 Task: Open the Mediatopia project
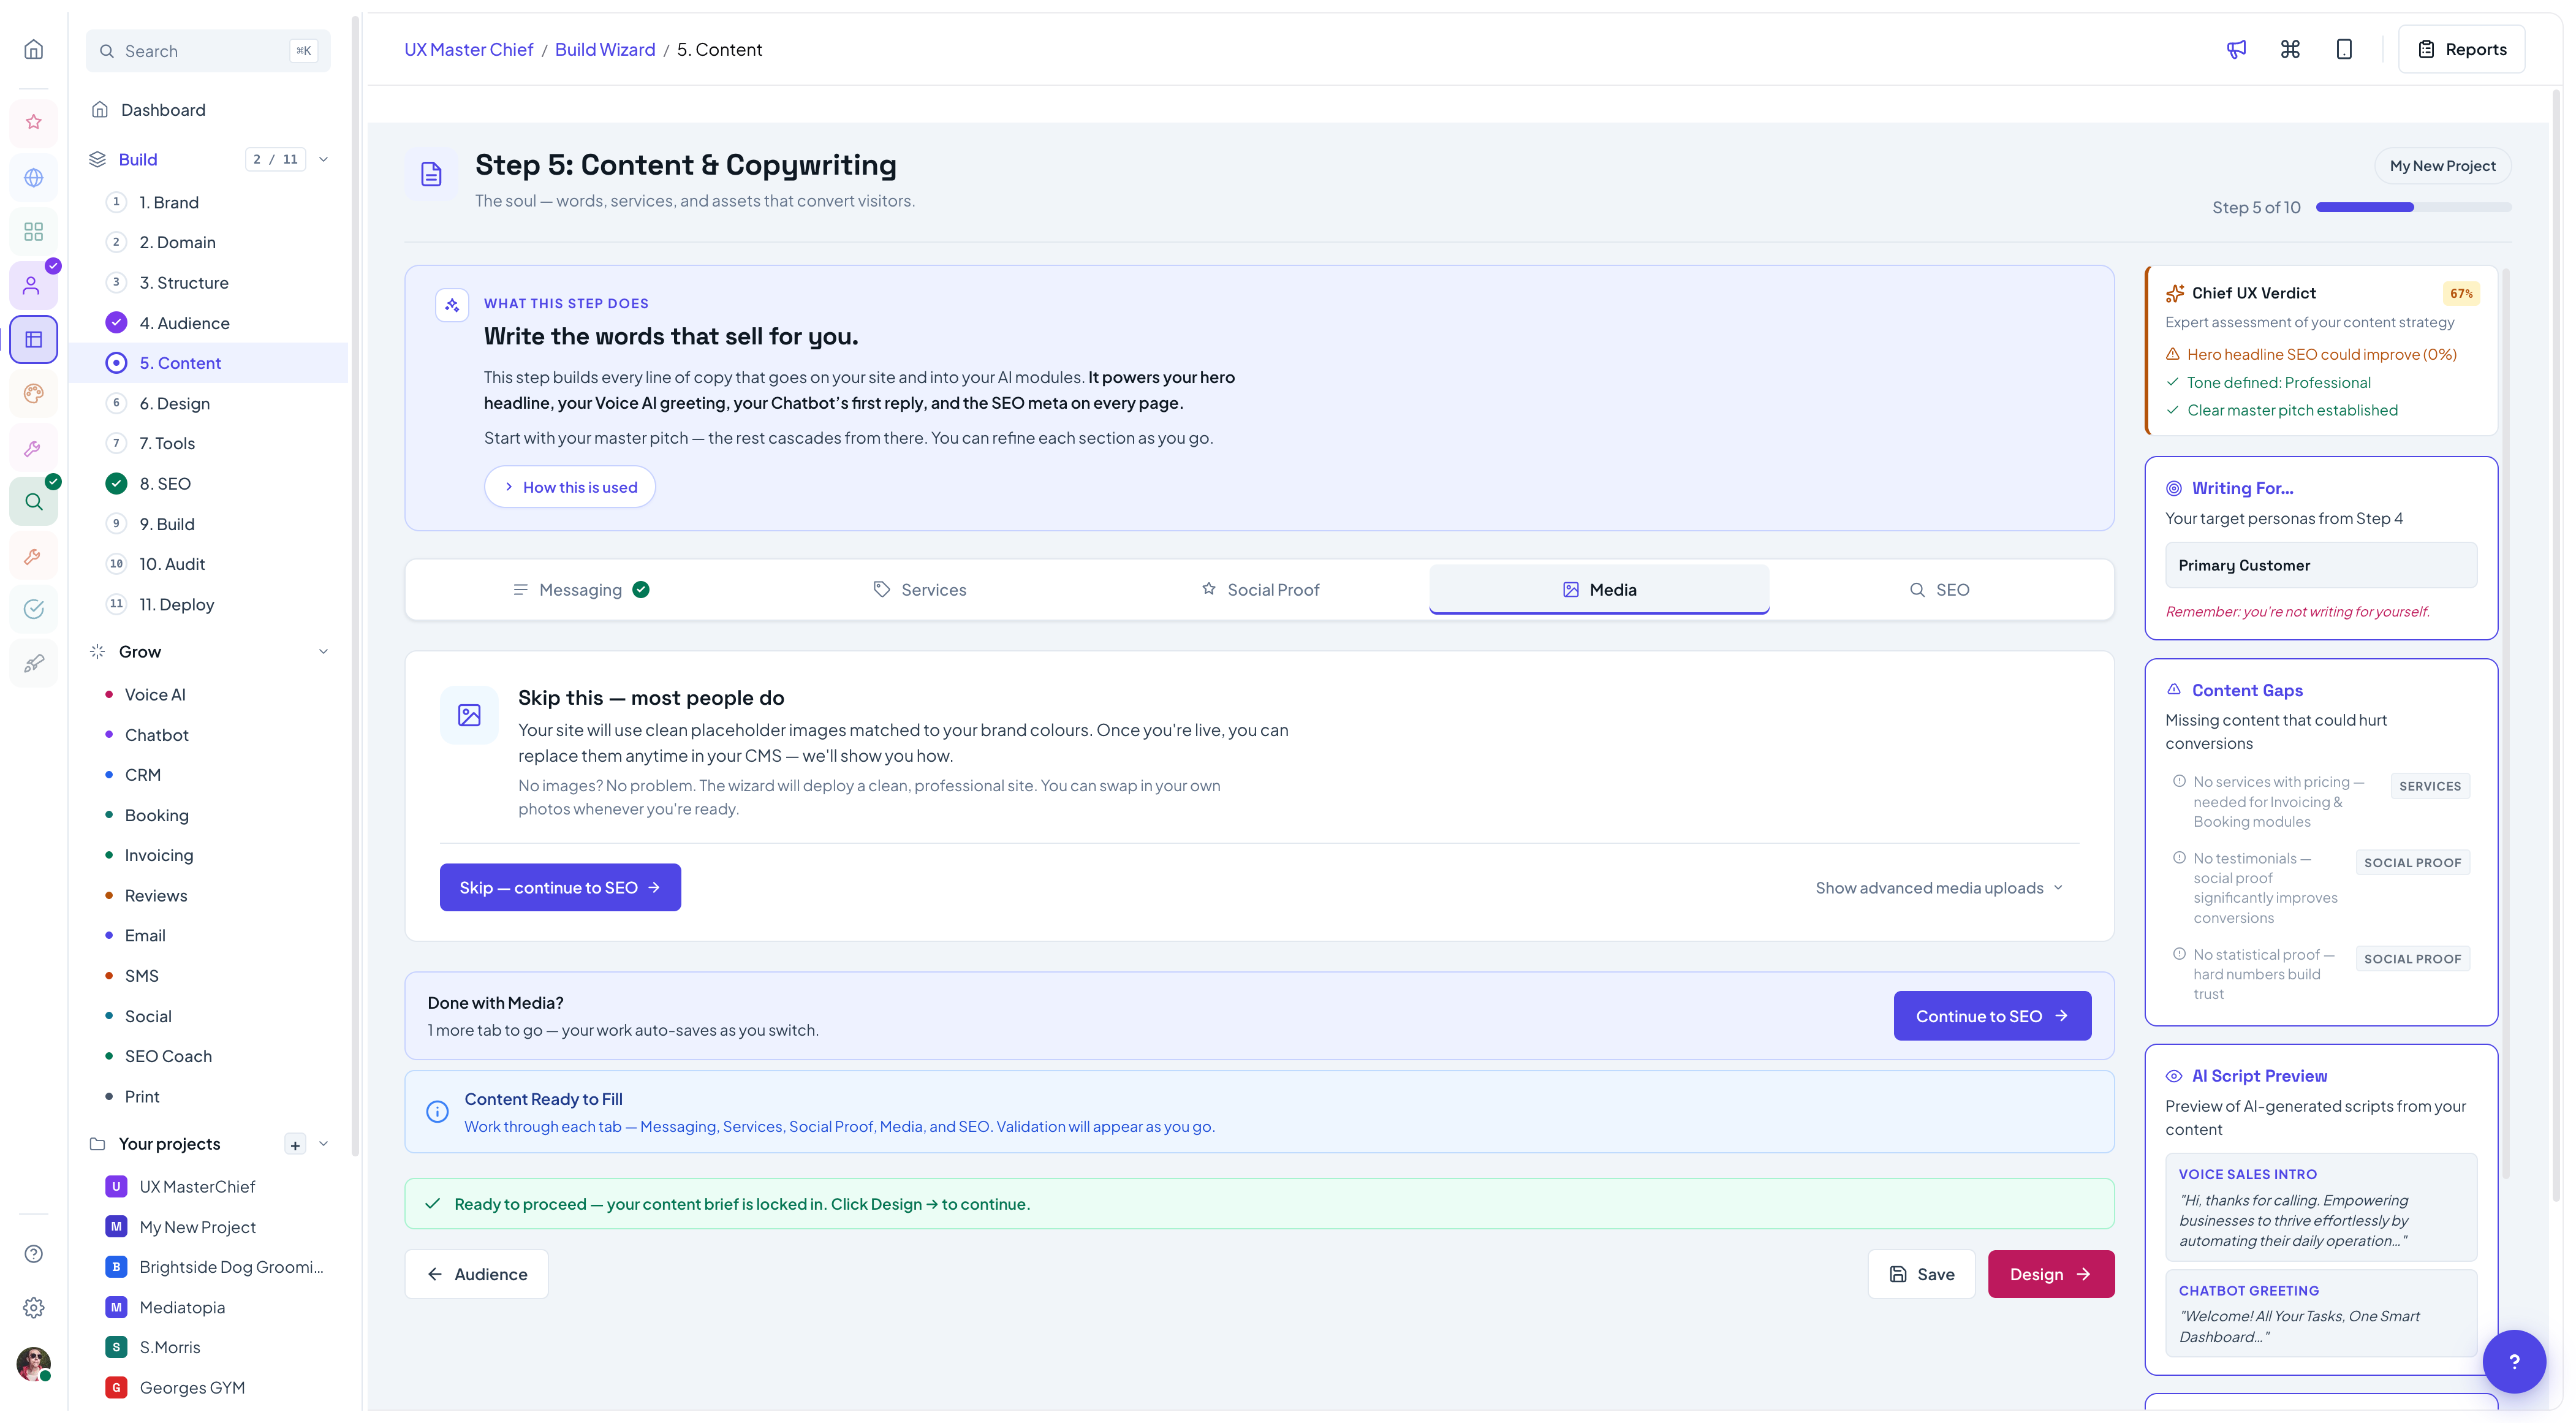pos(209,1307)
